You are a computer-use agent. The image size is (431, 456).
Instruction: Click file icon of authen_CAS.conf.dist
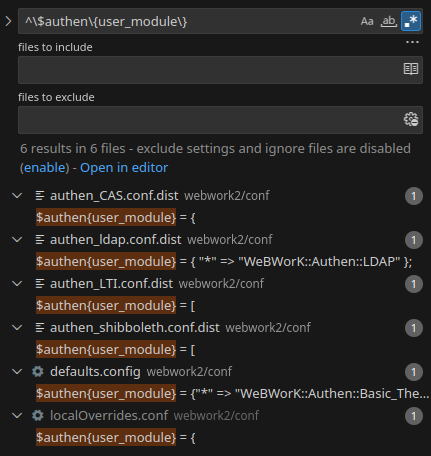coord(40,196)
